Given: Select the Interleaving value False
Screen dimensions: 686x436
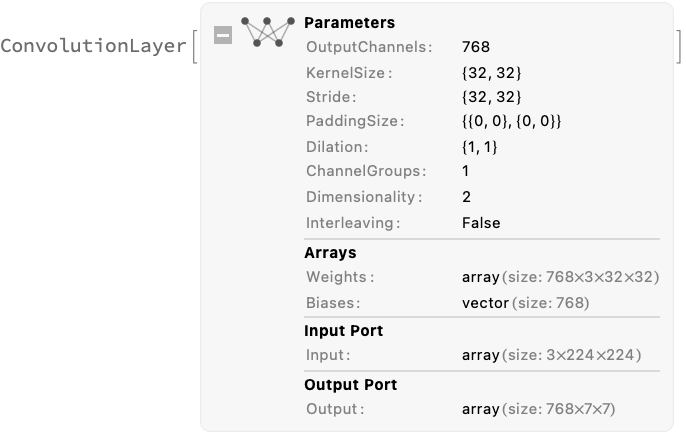Looking at the screenshot, I should (481, 223).
